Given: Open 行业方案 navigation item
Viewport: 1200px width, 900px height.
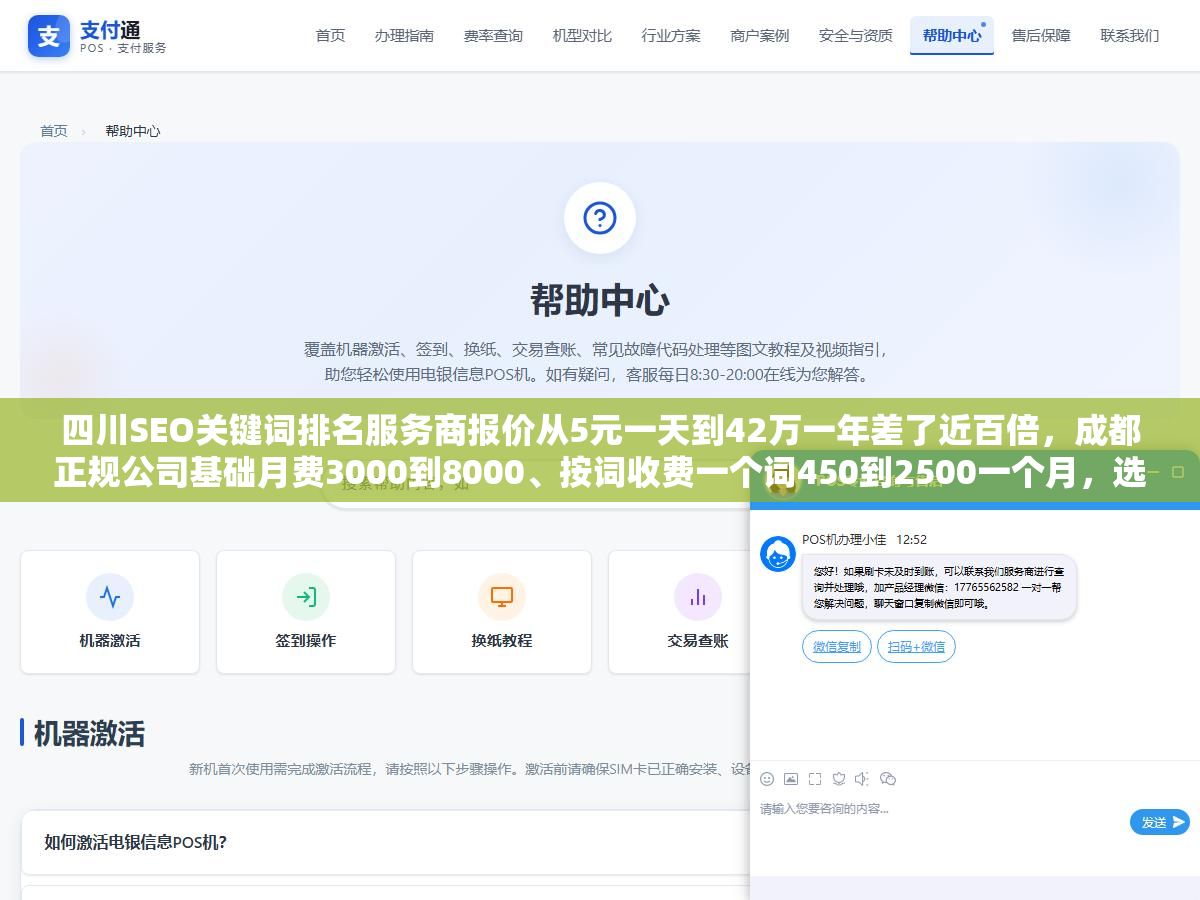Looking at the screenshot, I should click(671, 35).
